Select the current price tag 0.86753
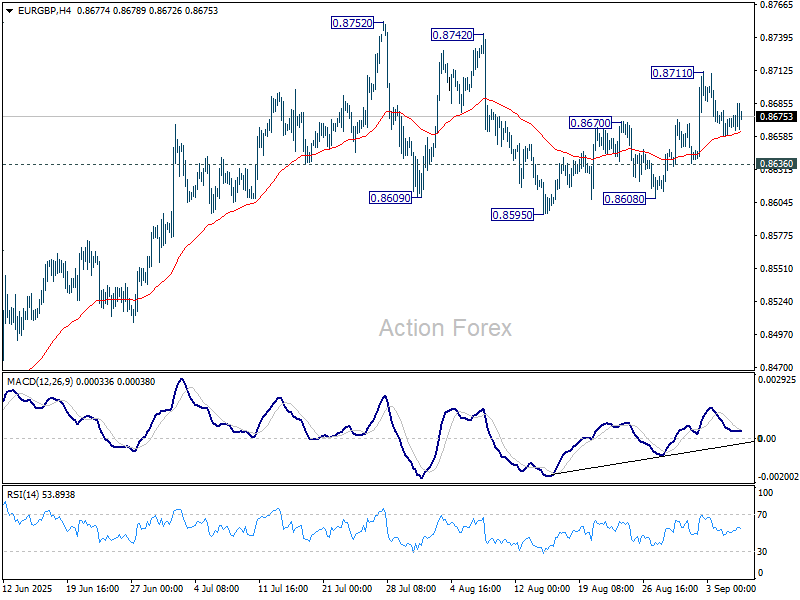 [x=777, y=117]
